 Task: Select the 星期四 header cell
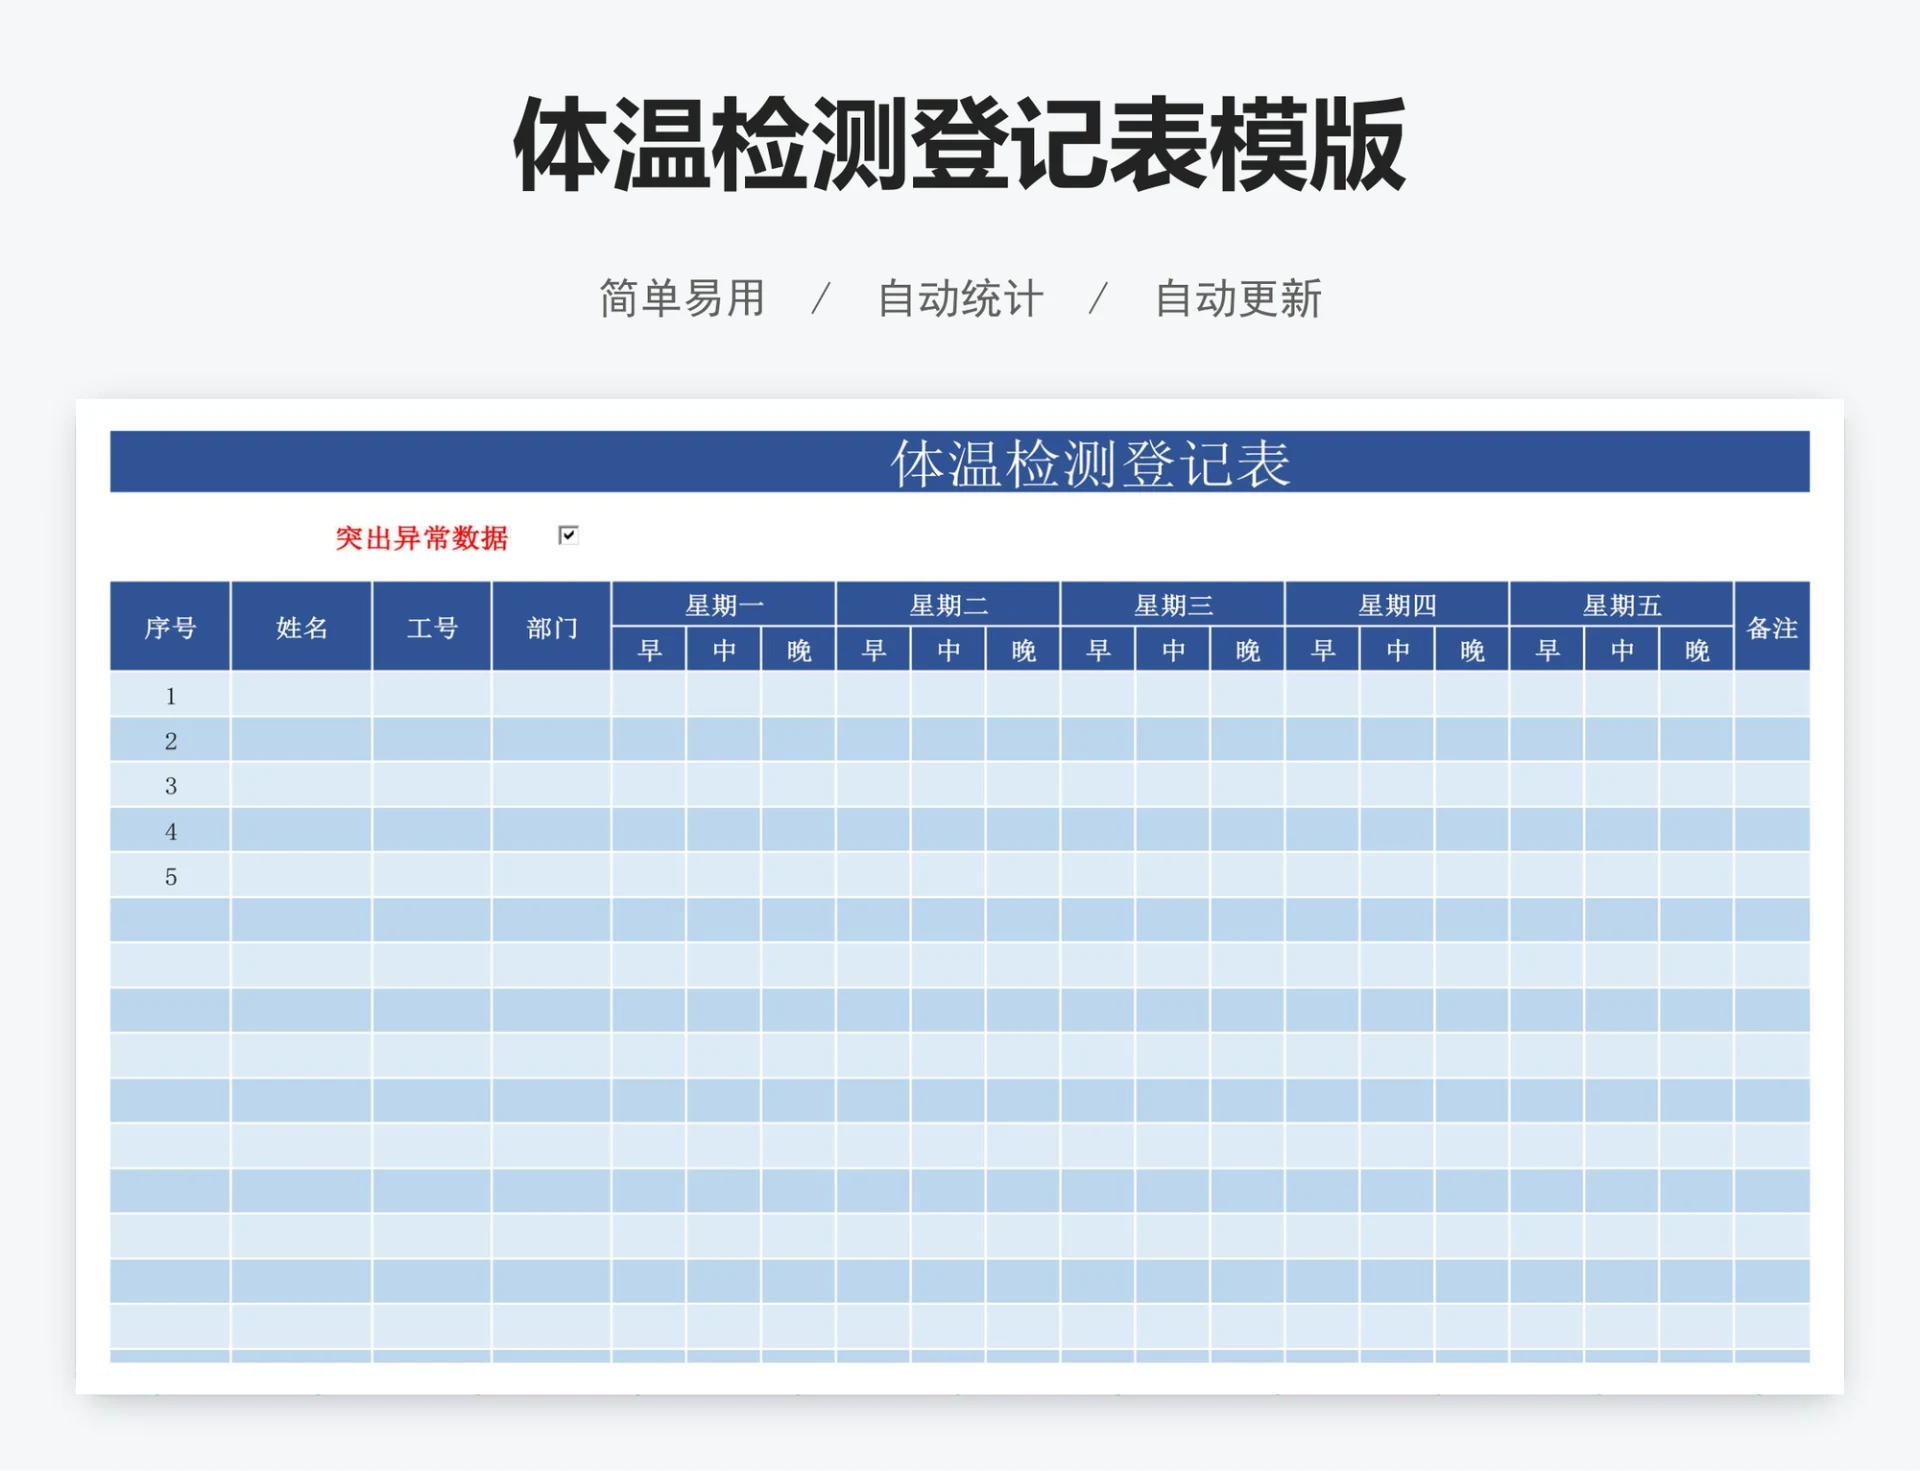(1395, 602)
